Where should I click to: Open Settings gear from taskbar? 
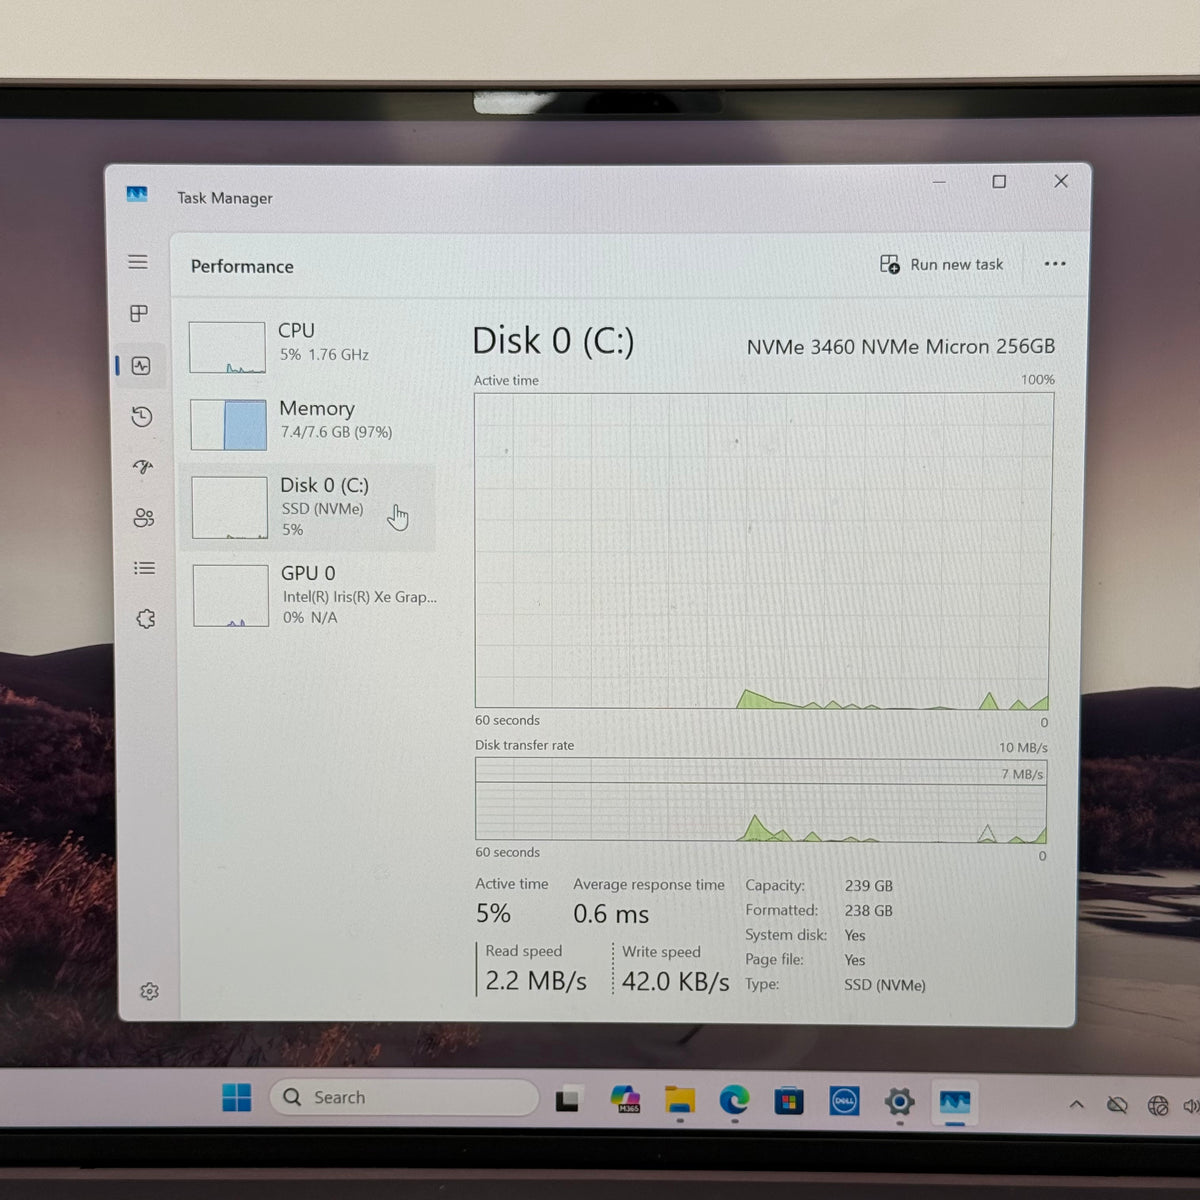click(899, 1102)
